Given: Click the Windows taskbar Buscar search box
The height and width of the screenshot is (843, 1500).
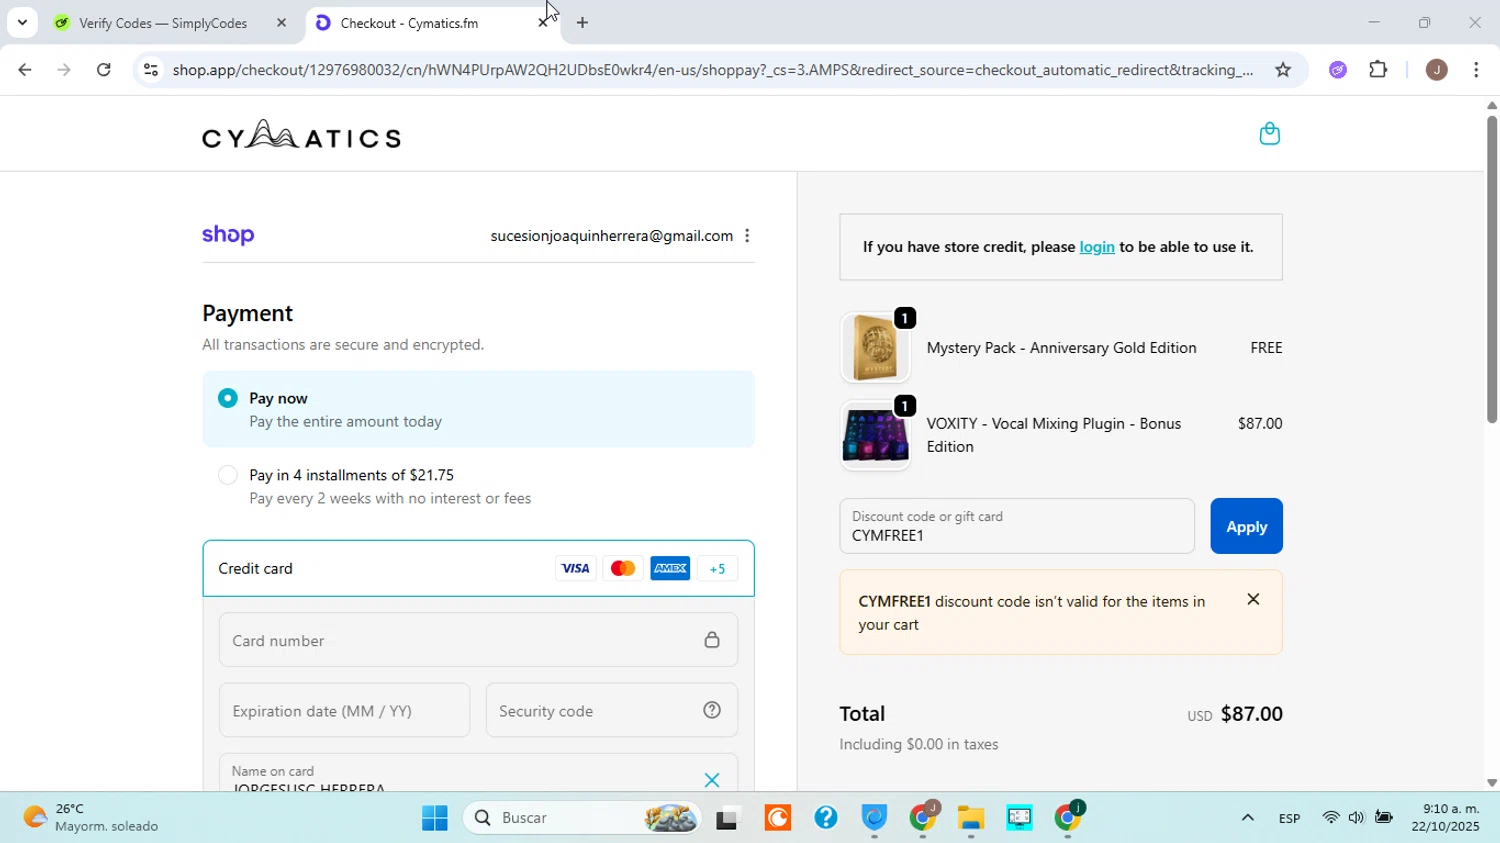Looking at the screenshot, I should [583, 818].
